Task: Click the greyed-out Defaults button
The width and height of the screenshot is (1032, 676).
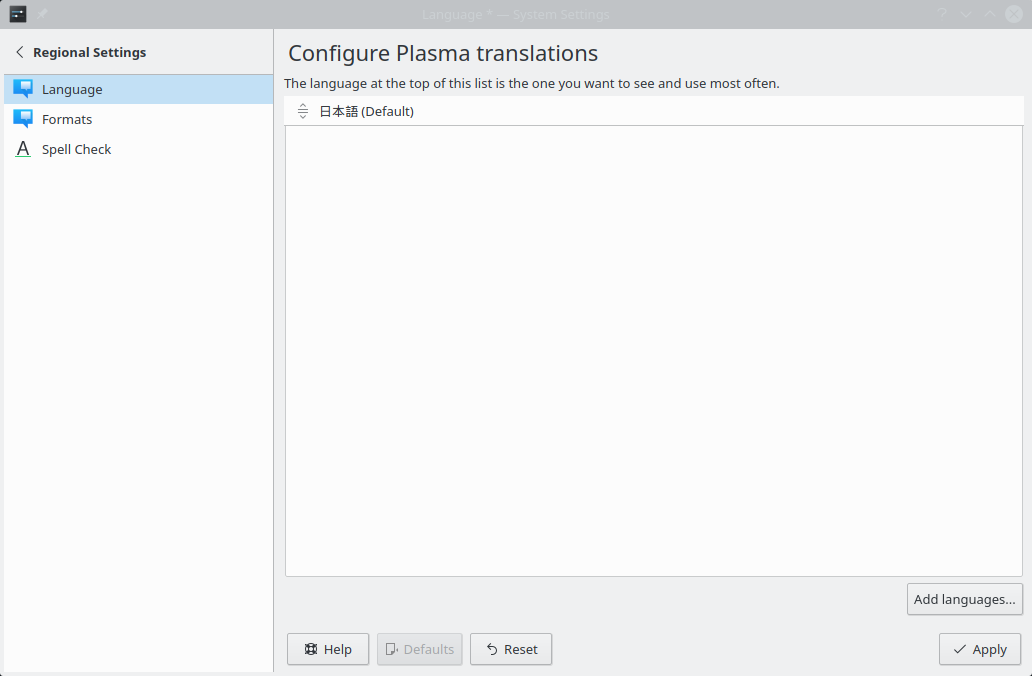Action: coord(419,649)
